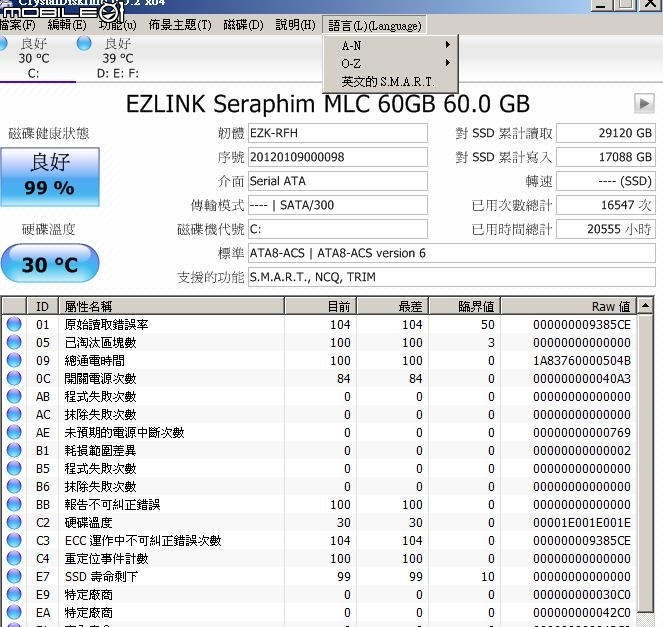The width and height of the screenshot is (663, 627).
Task: Open the 磁碟(D) menu
Action: [x=243, y=25]
